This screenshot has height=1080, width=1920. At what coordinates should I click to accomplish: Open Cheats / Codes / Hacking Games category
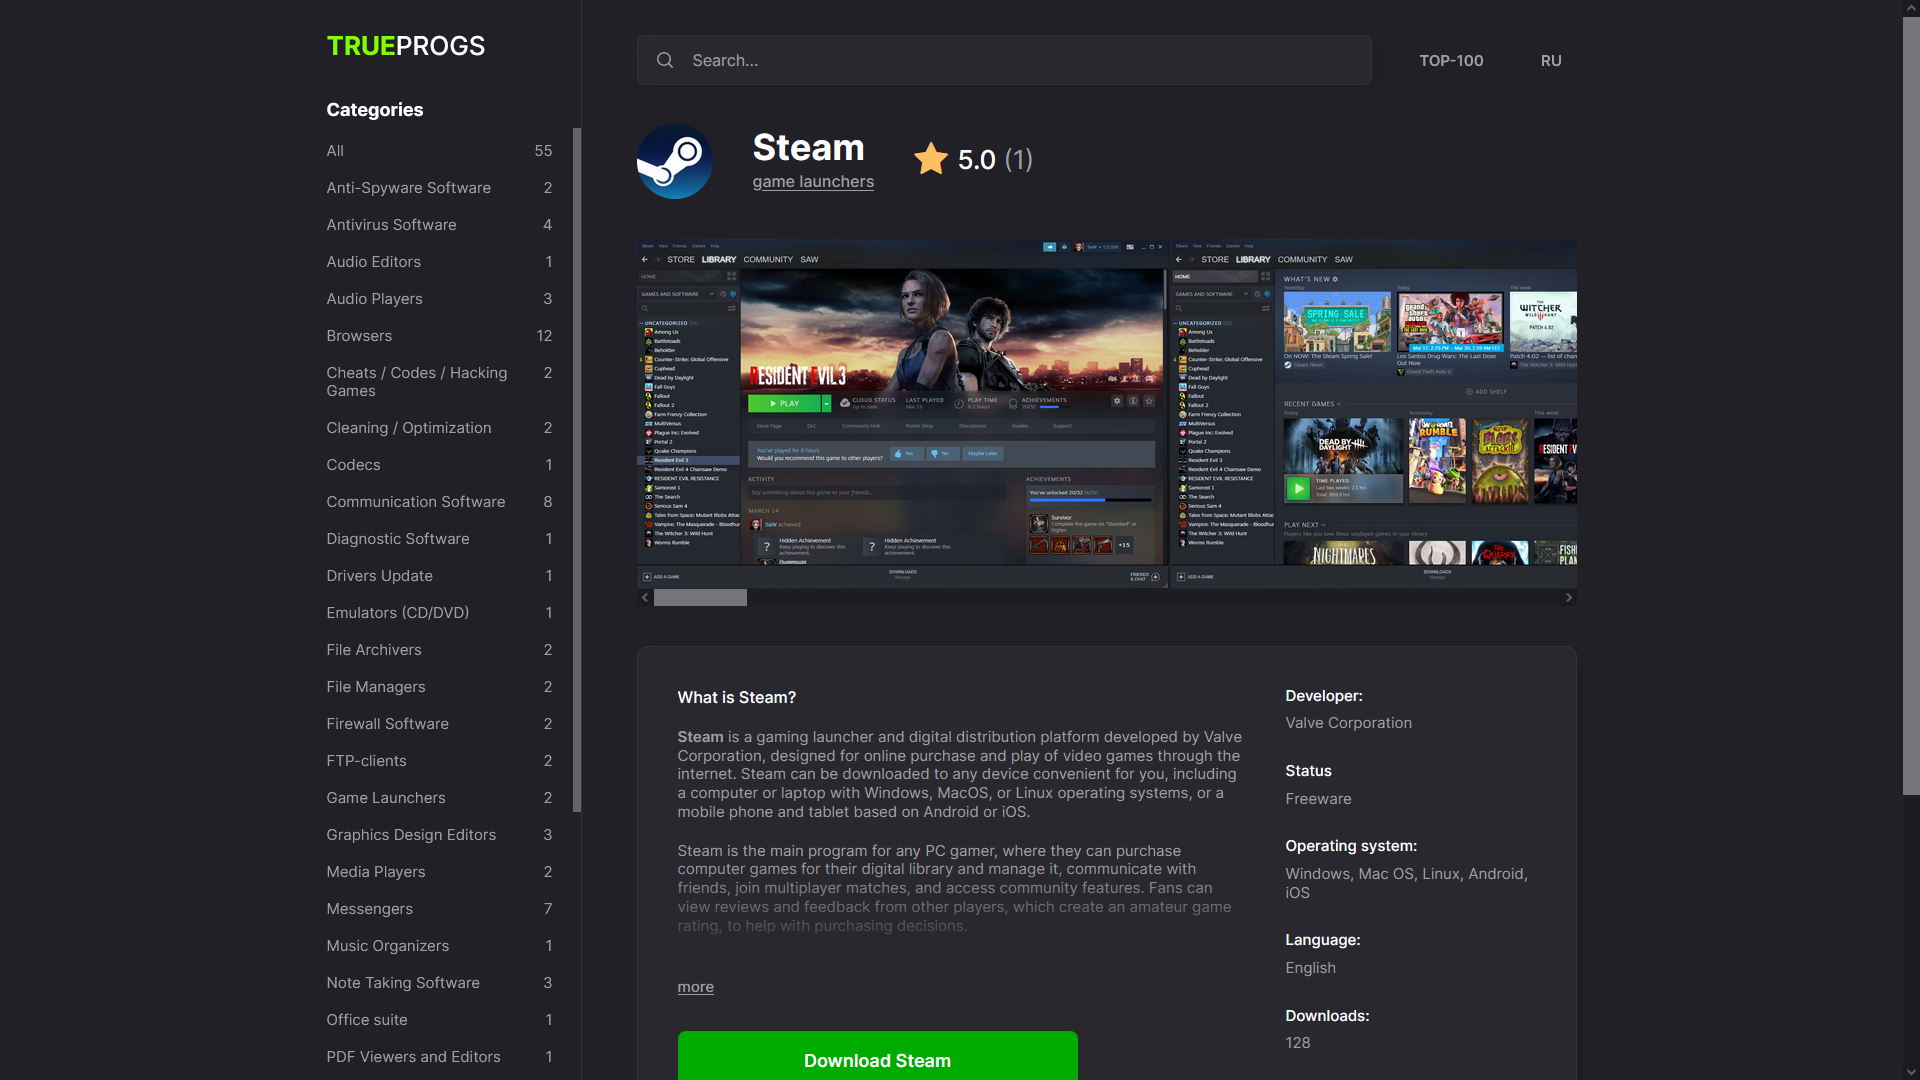coord(439,382)
